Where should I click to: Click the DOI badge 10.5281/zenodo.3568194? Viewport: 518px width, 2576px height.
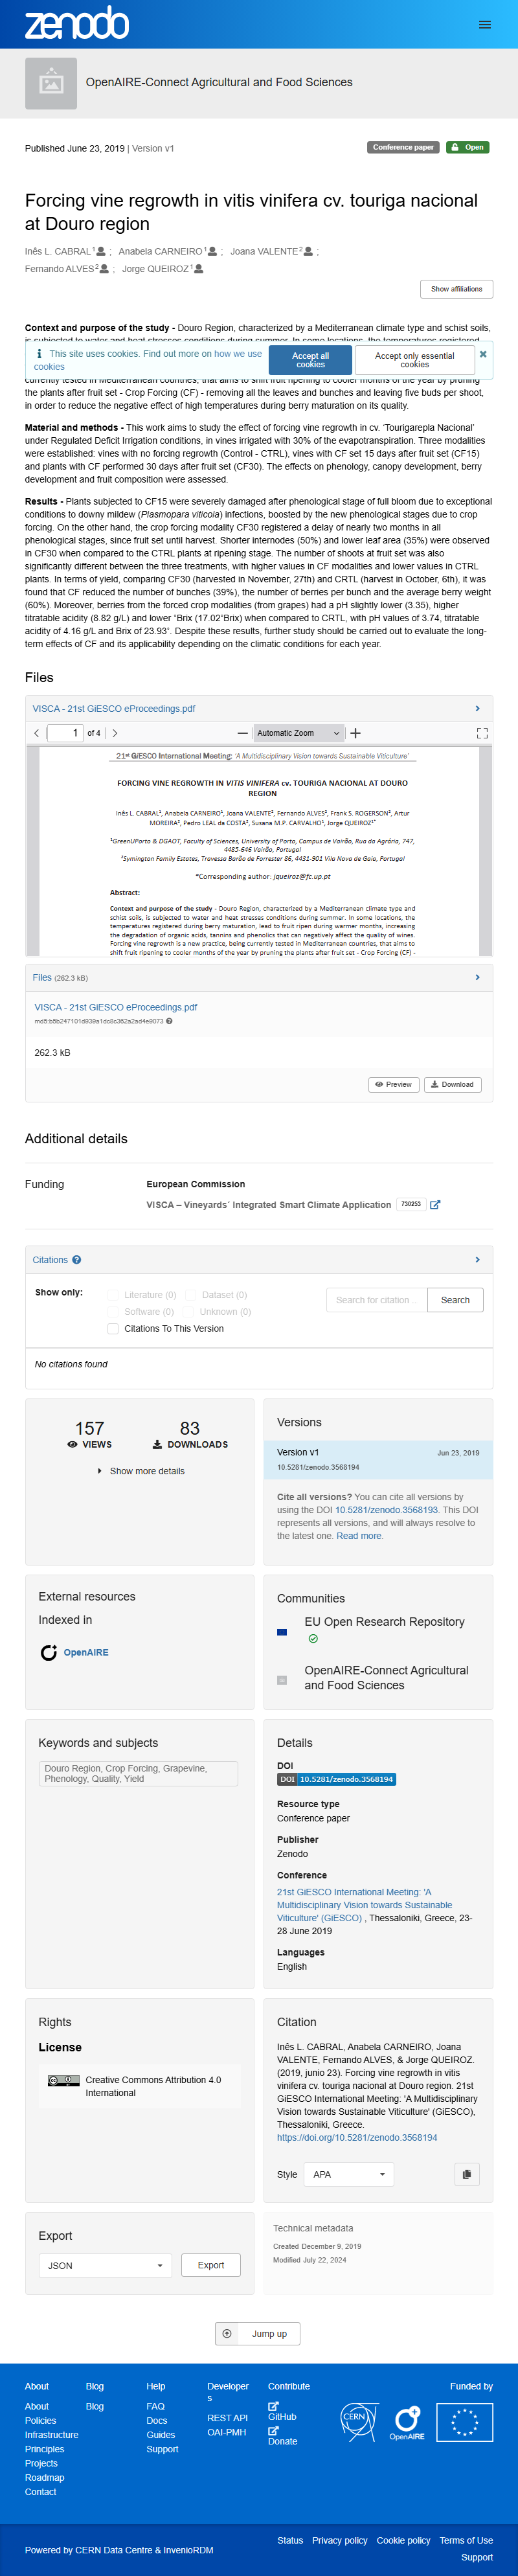coord(336,1779)
